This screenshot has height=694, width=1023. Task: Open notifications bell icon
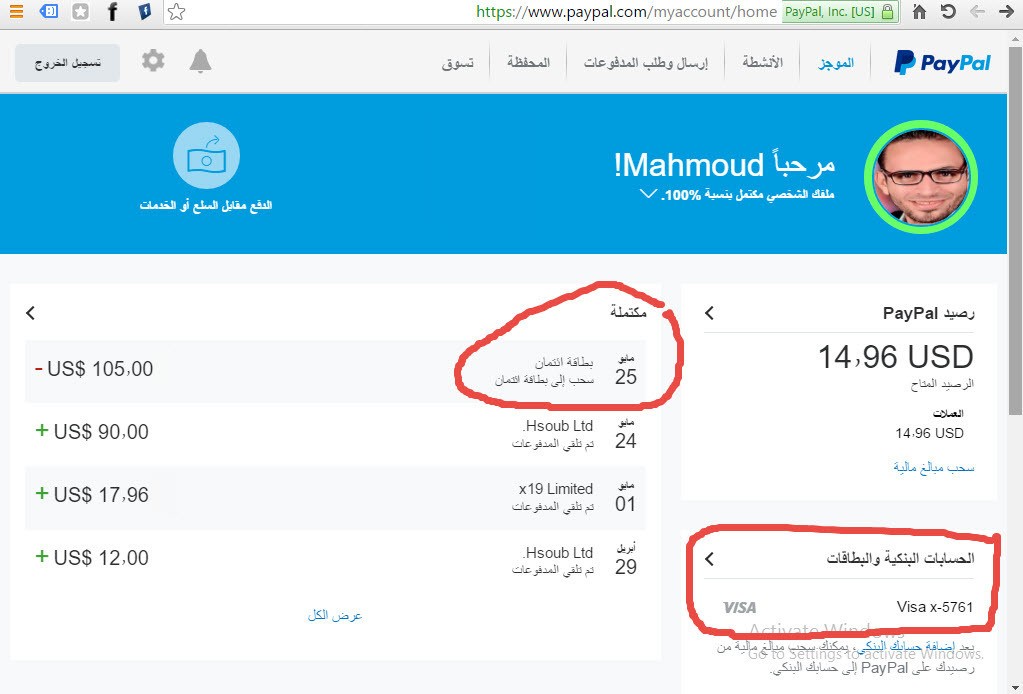pyautogui.click(x=200, y=61)
